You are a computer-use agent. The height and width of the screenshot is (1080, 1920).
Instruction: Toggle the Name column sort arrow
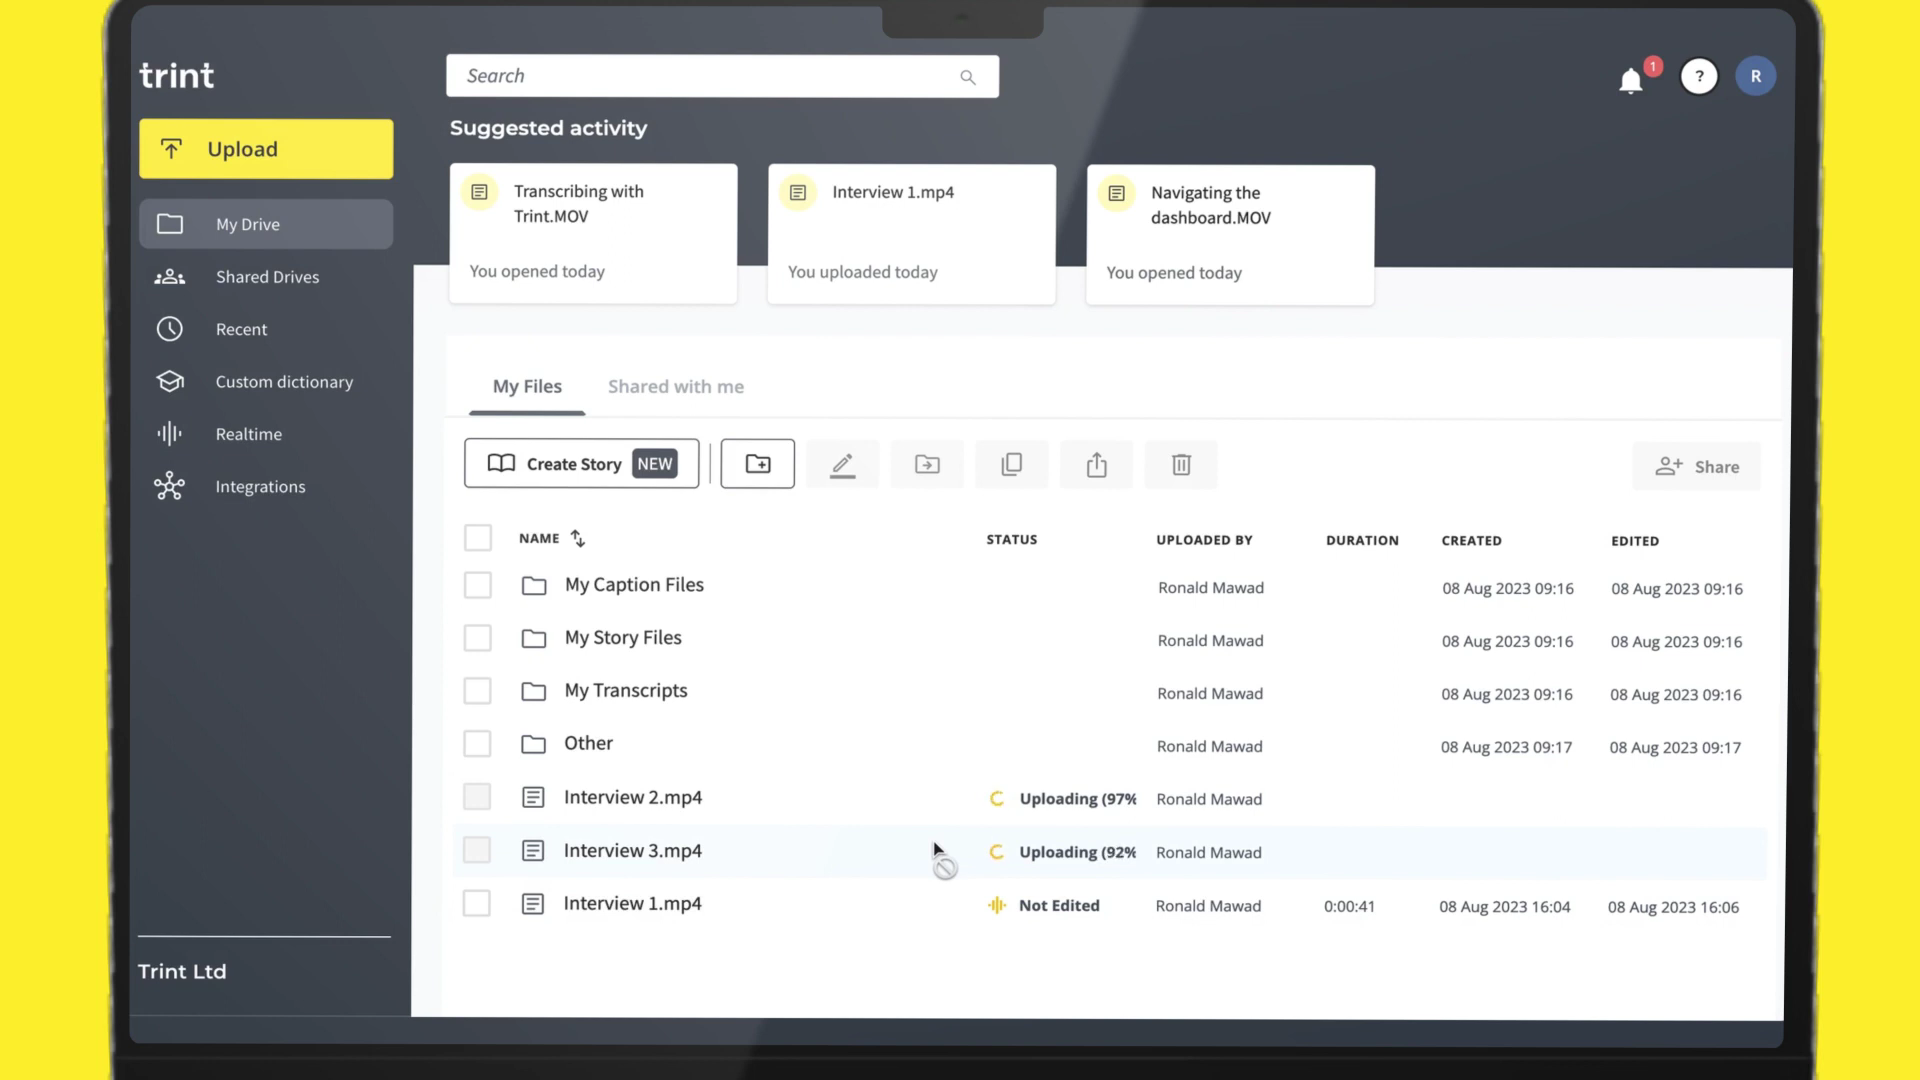coord(578,538)
